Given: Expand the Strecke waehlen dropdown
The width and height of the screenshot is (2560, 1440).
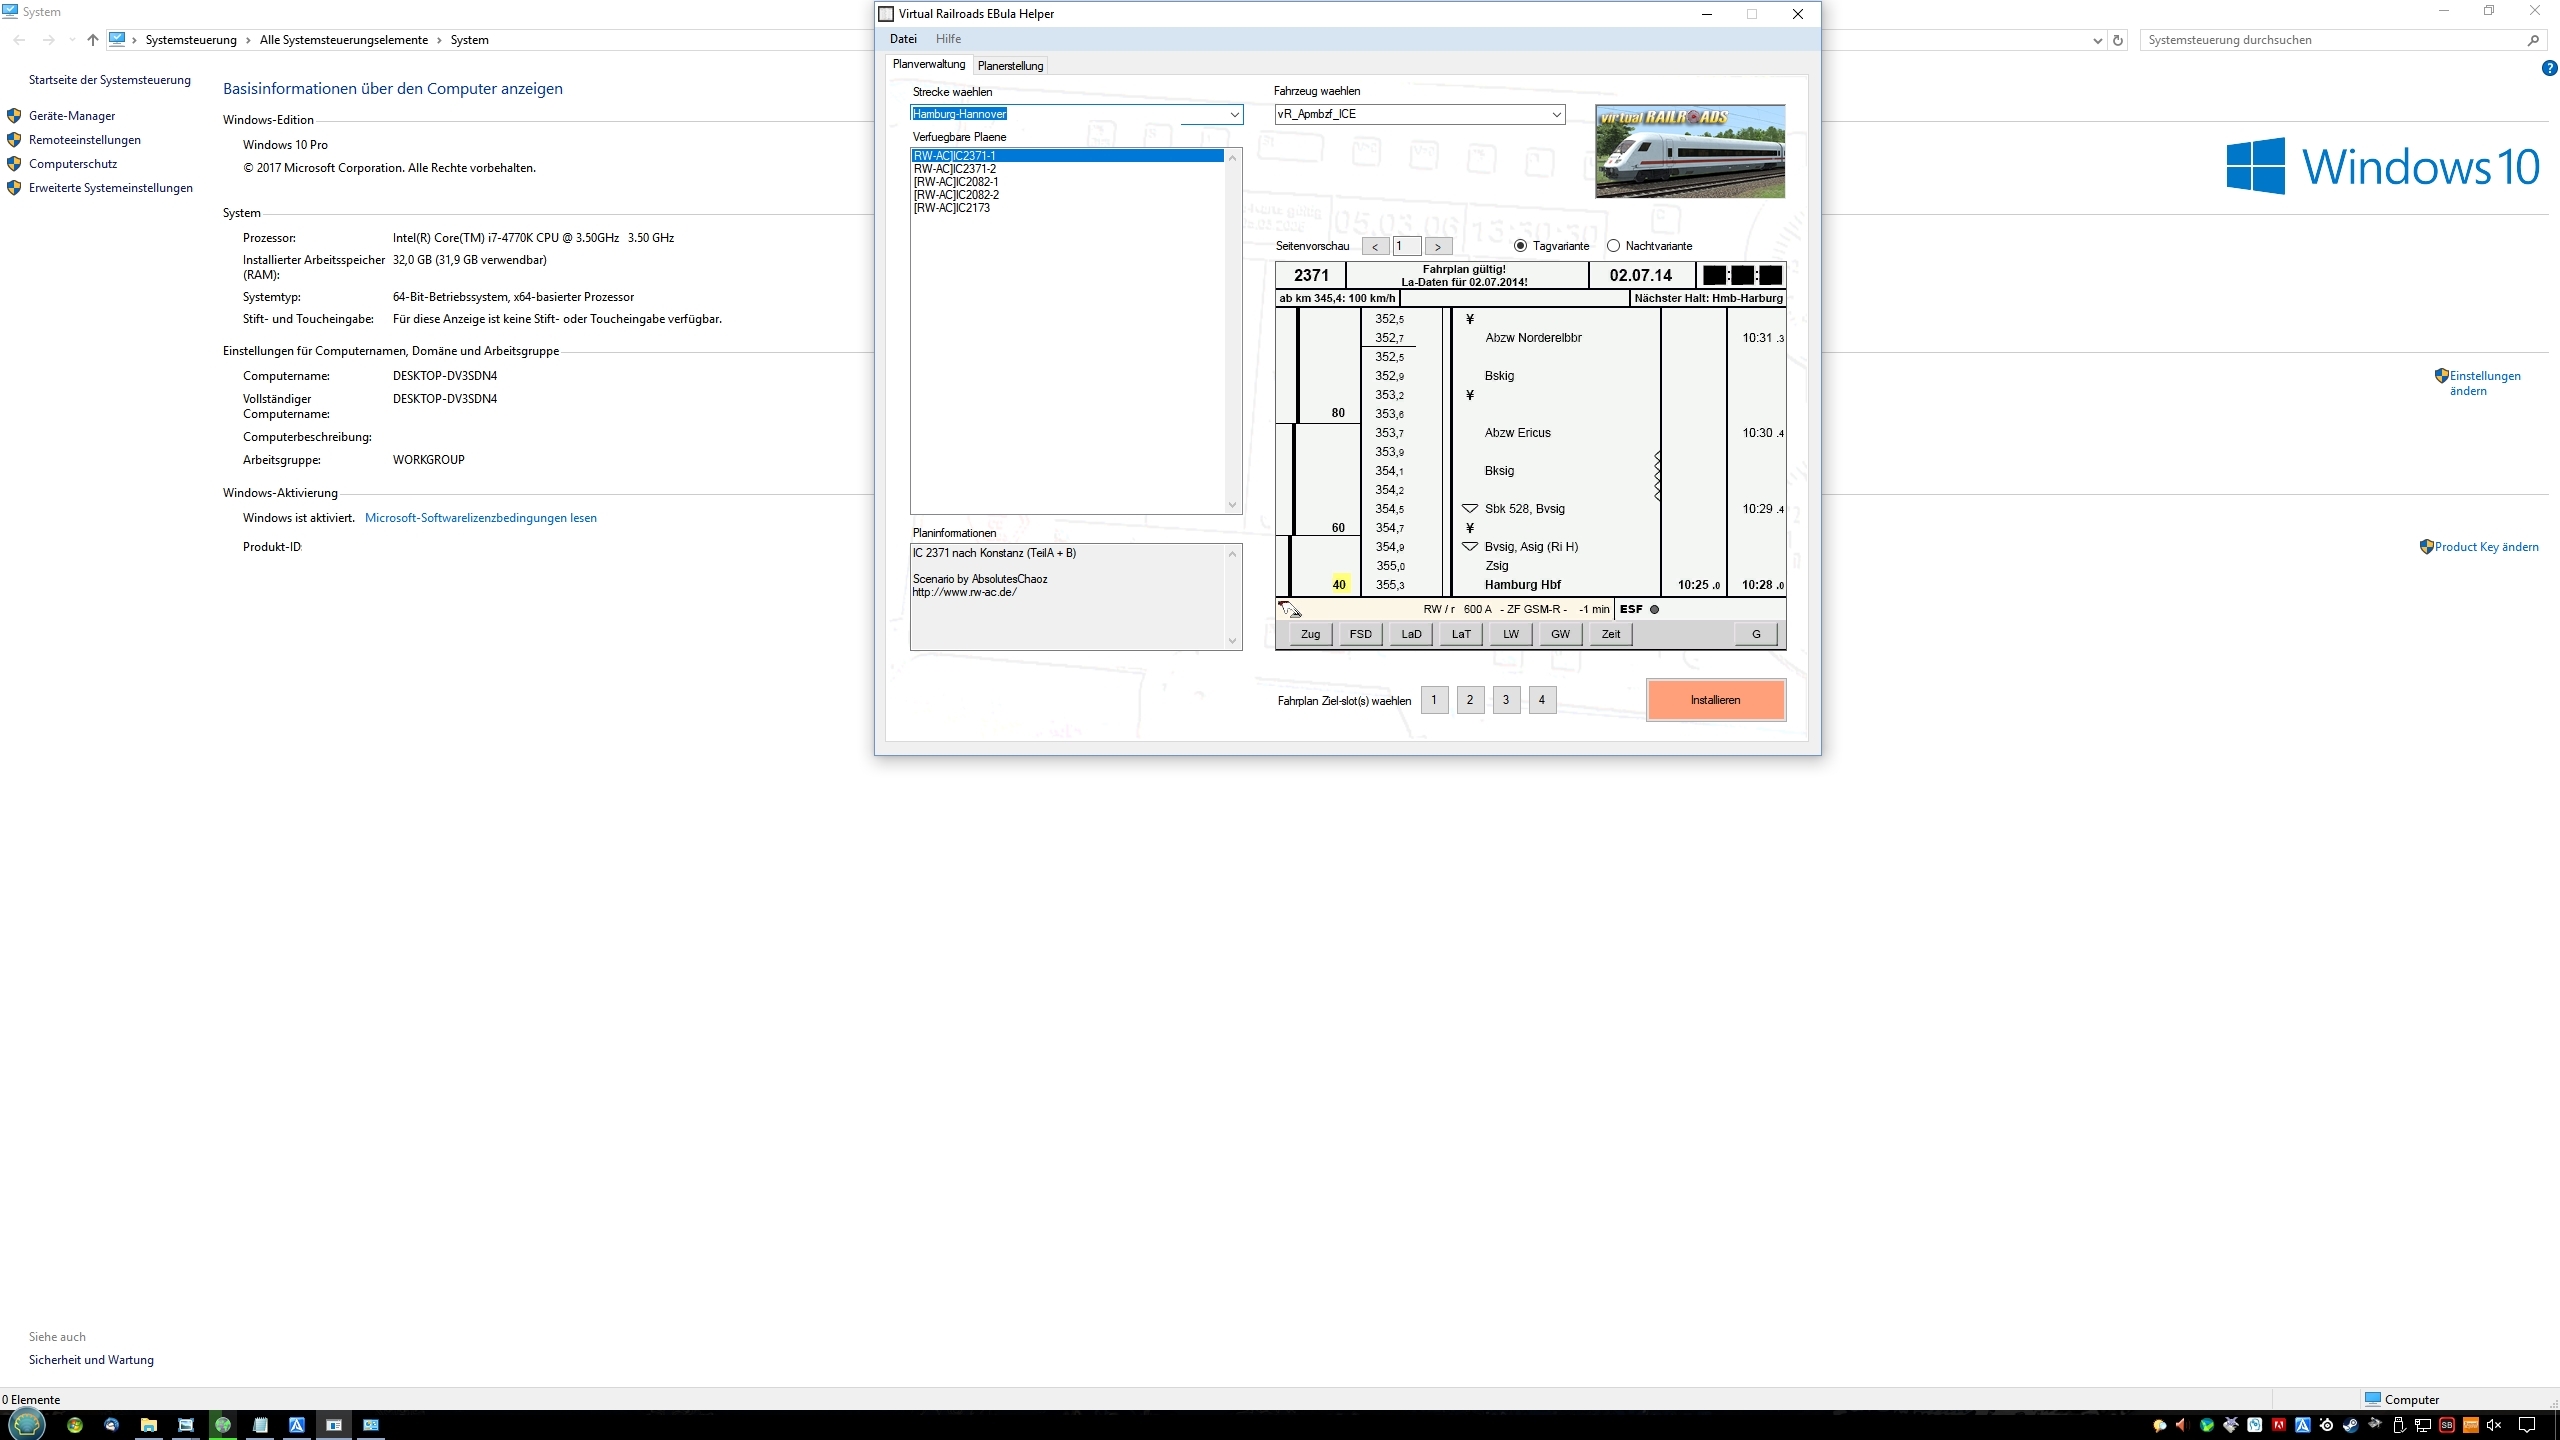Looking at the screenshot, I should tap(1234, 114).
